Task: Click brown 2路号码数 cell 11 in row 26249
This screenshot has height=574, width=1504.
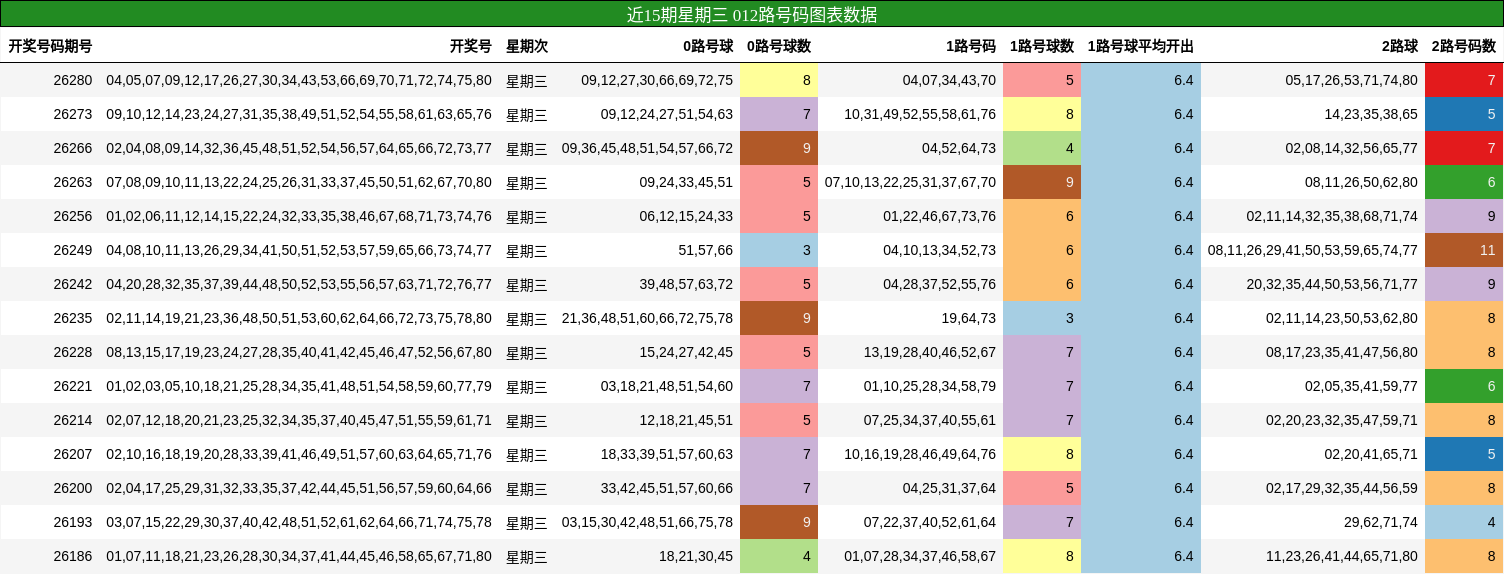Action: tap(1464, 250)
